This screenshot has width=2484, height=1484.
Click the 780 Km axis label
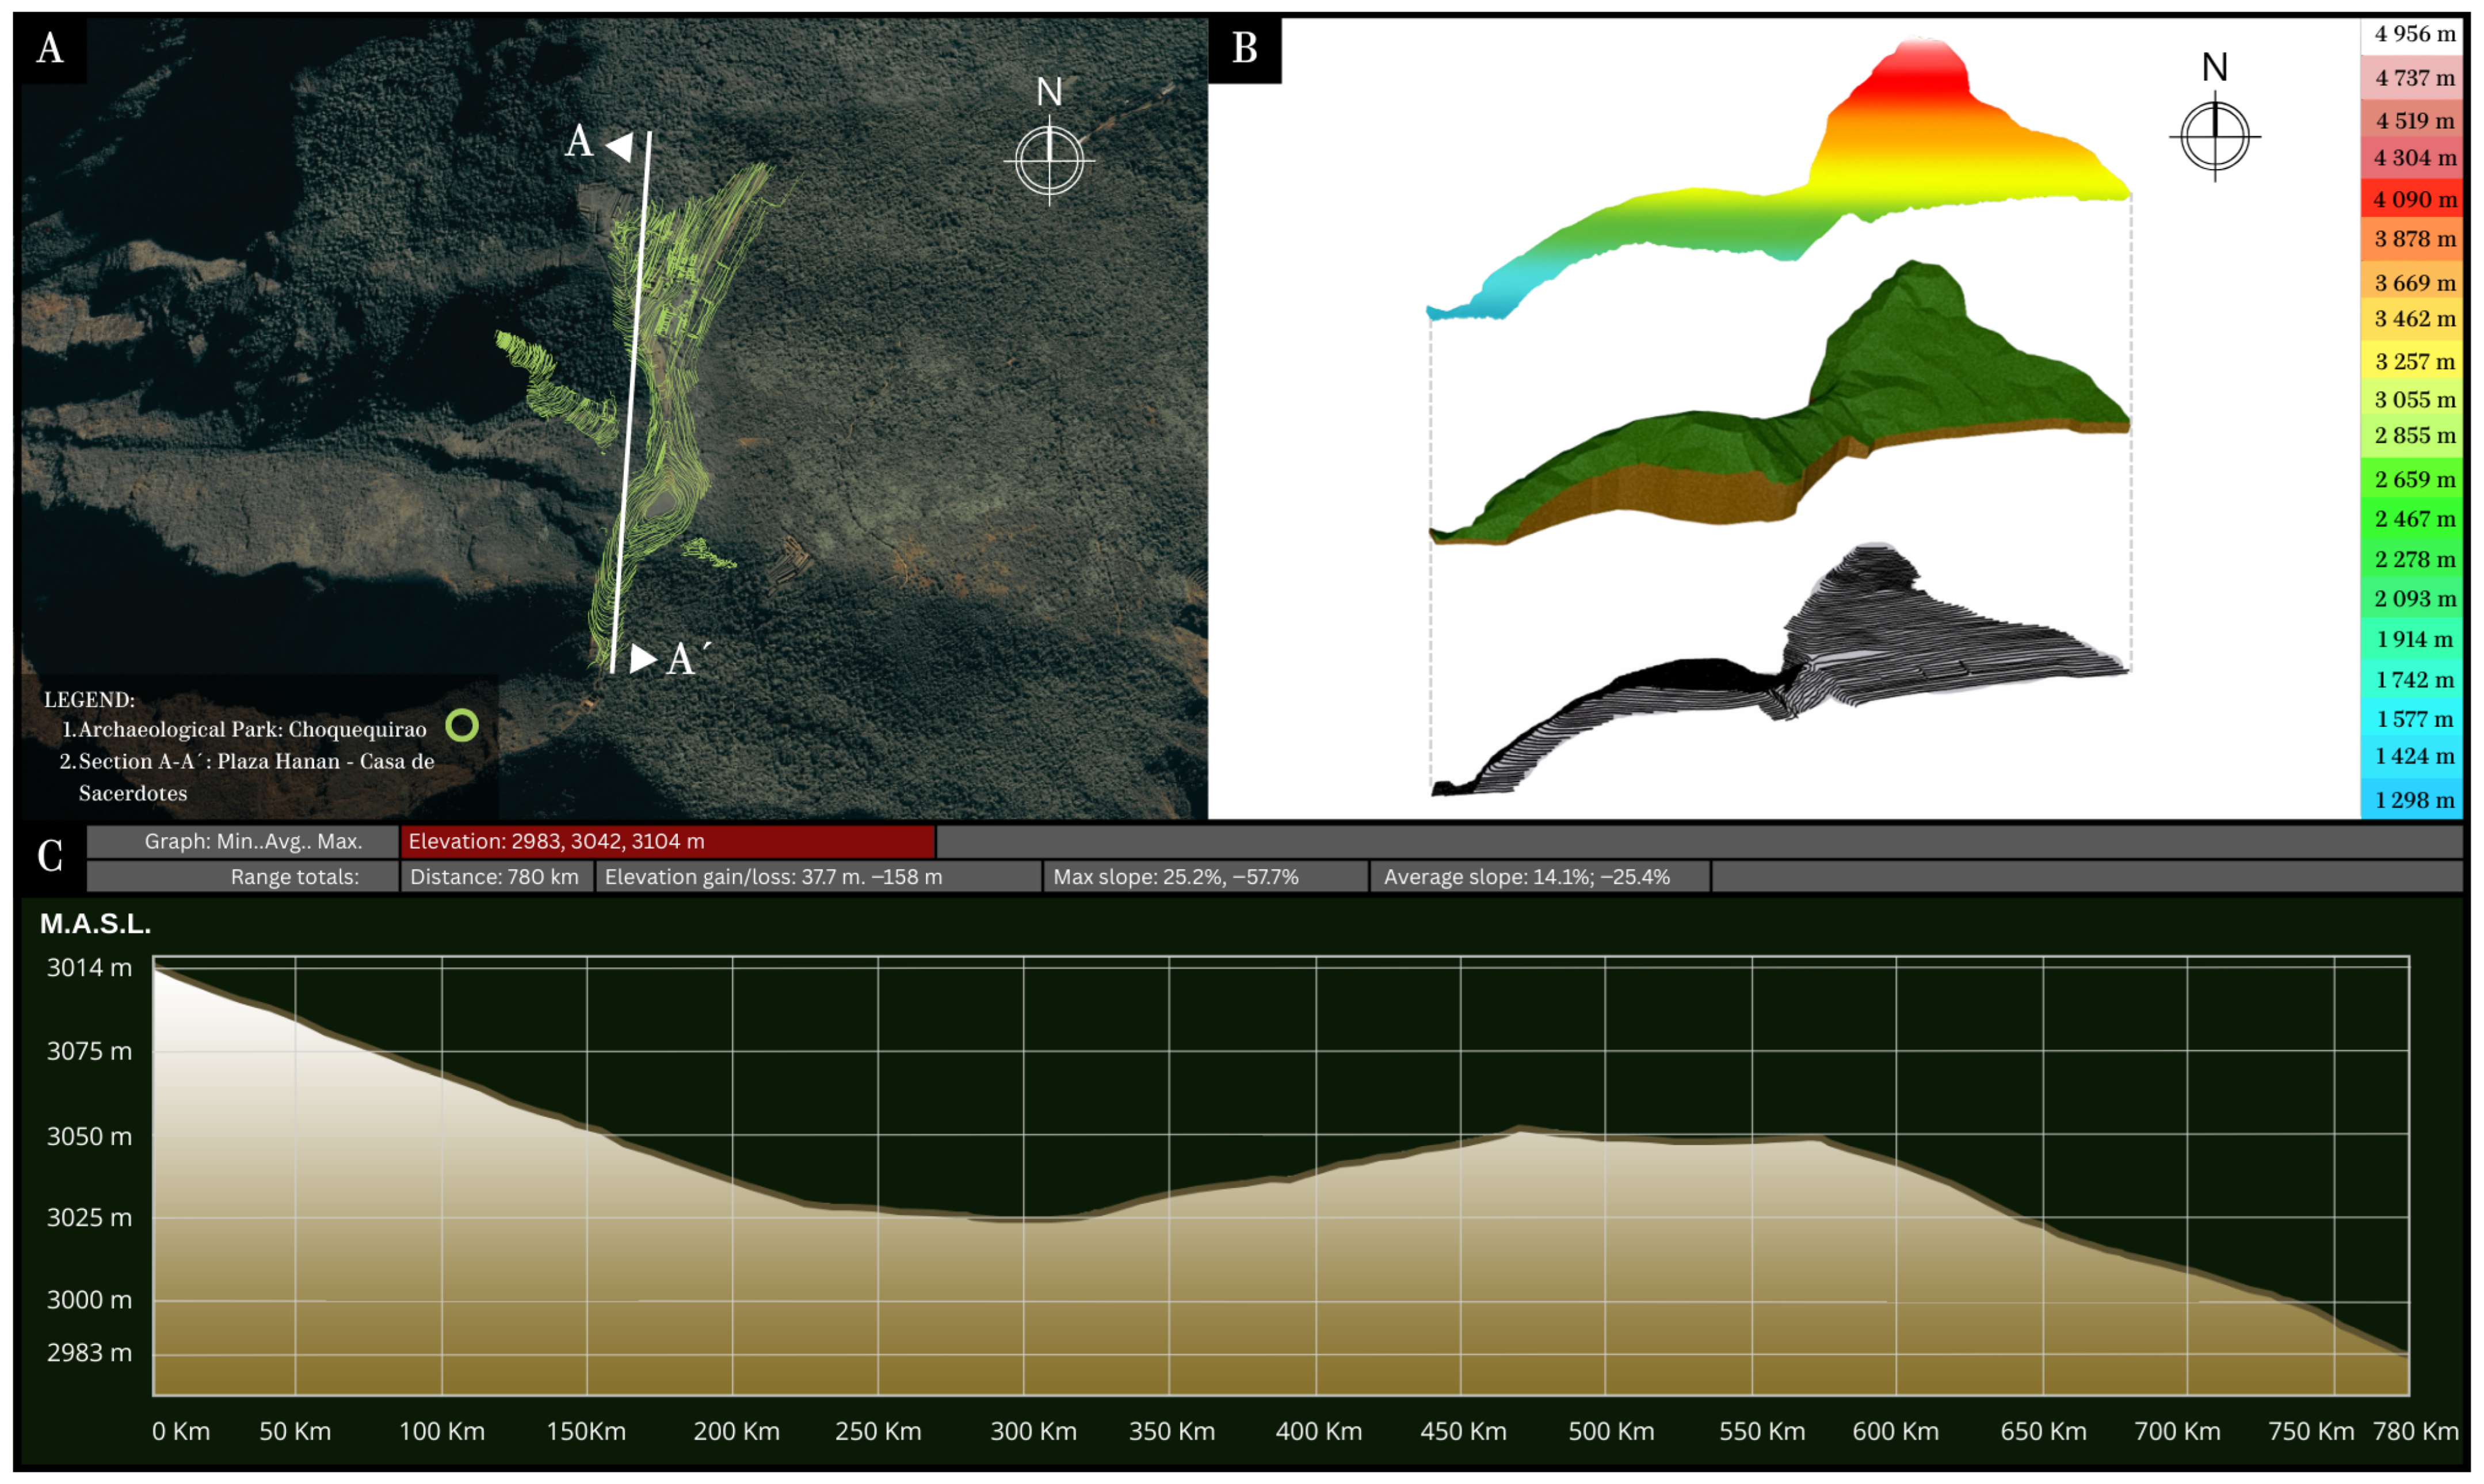coord(2415,1431)
